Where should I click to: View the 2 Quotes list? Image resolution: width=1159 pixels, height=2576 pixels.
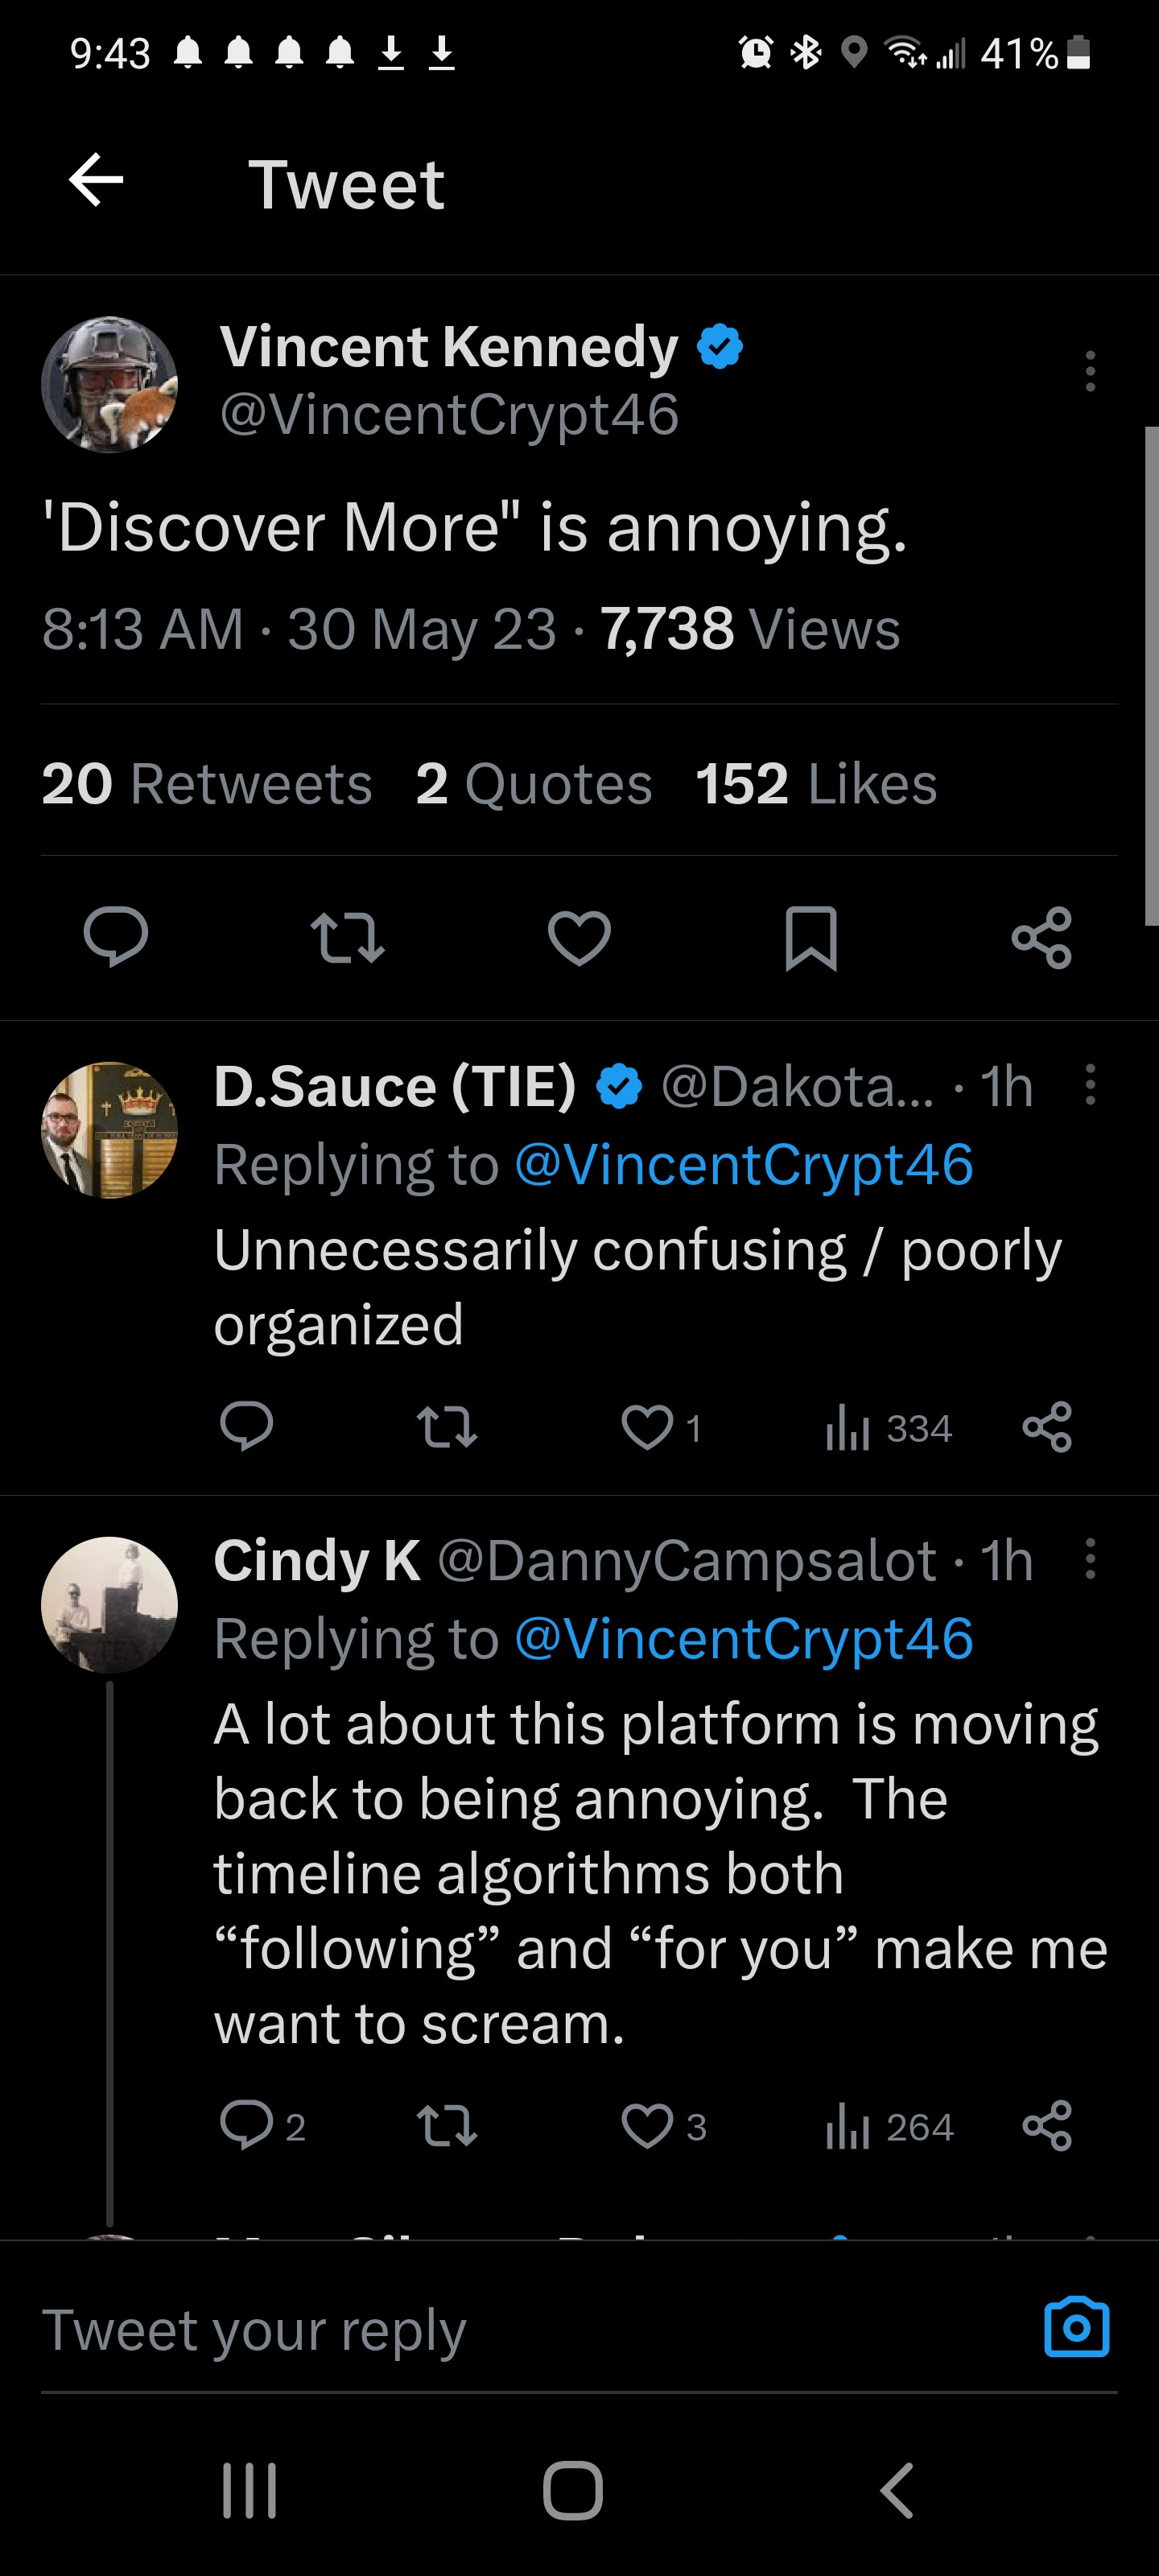(534, 783)
